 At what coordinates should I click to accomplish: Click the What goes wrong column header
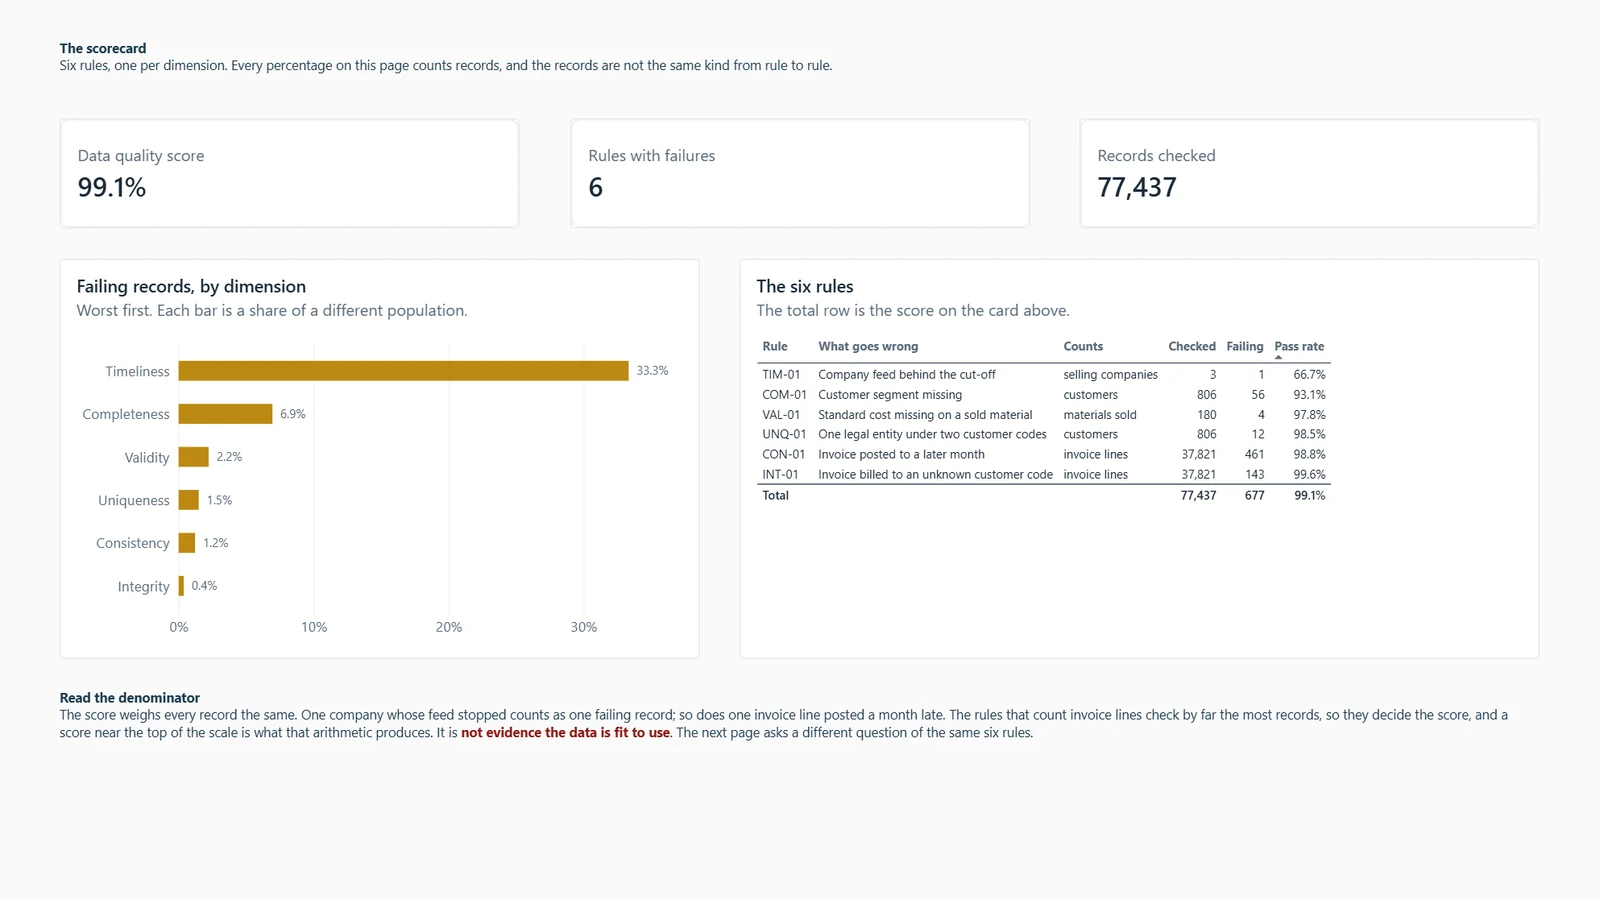click(868, 346)
